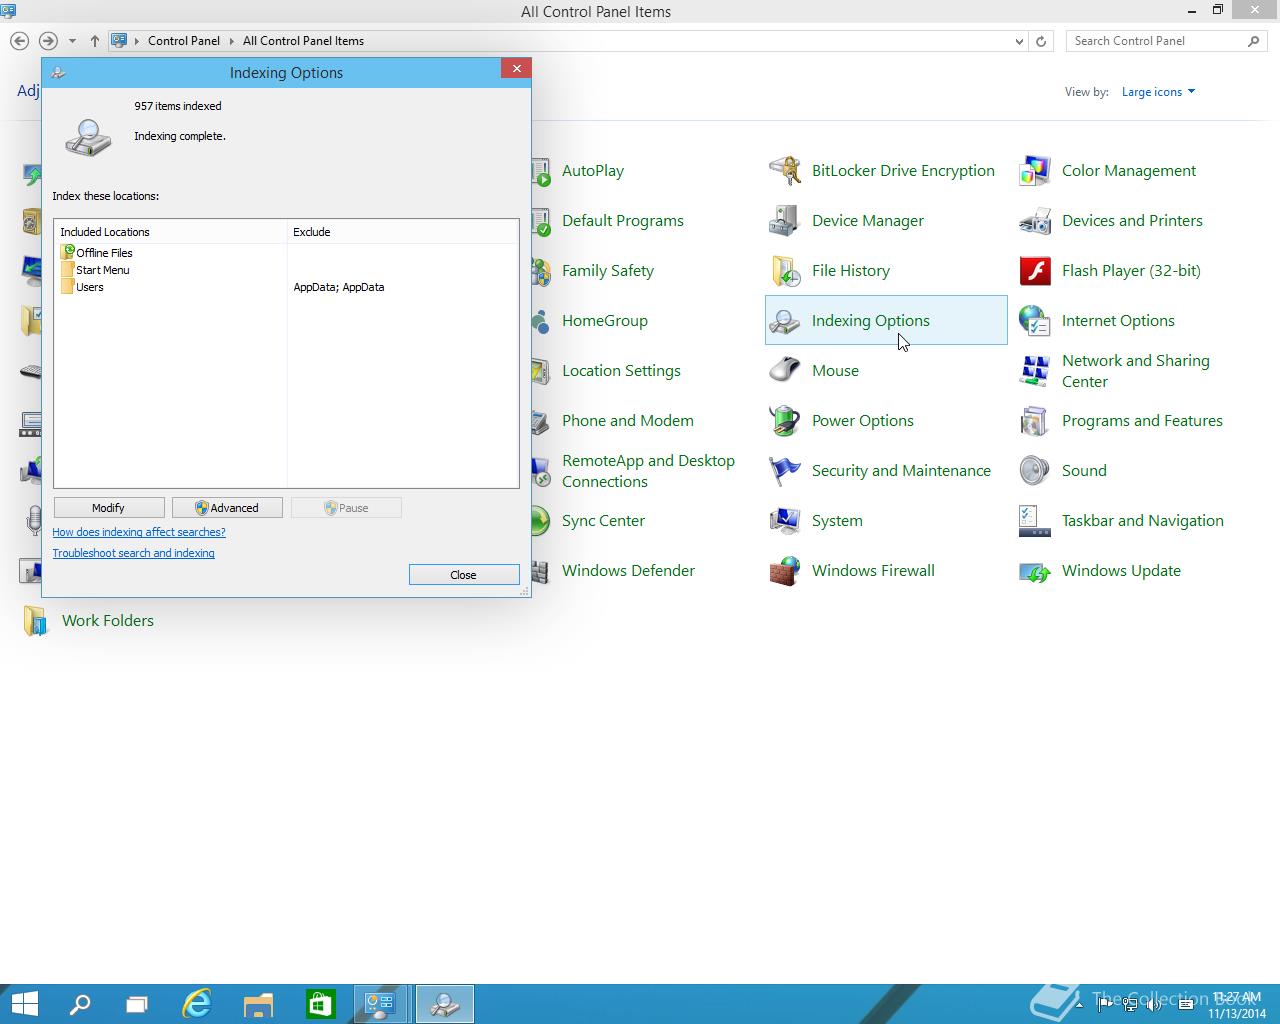Click Control Panel breadcrumb in address bar
The height and width of the screenshot is (1024, 1280).
point(184,41)
